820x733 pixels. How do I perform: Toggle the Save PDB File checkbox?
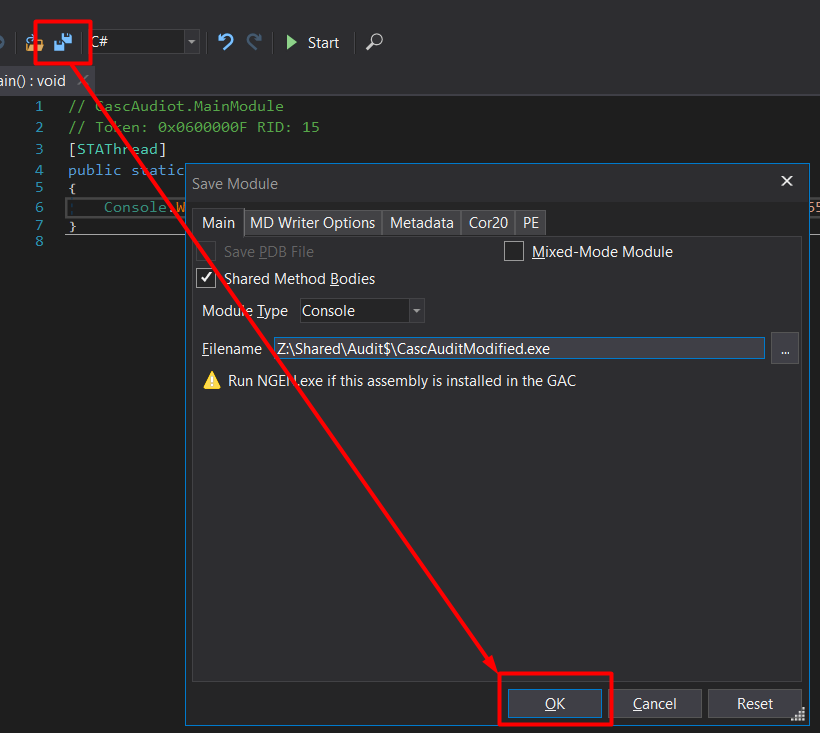click(207, 252)
